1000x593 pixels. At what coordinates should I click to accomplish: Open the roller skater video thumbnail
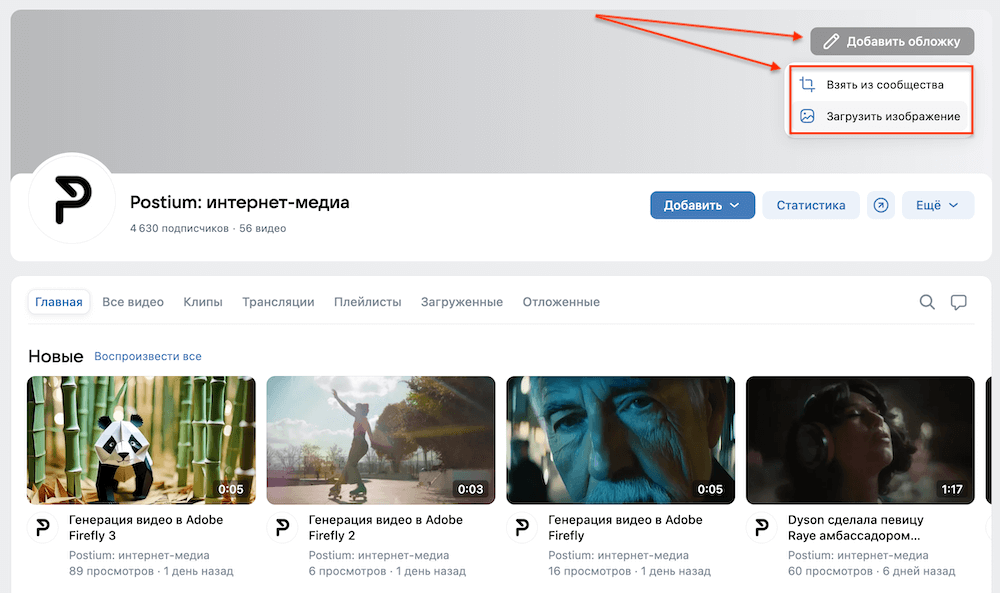point(381,440)
